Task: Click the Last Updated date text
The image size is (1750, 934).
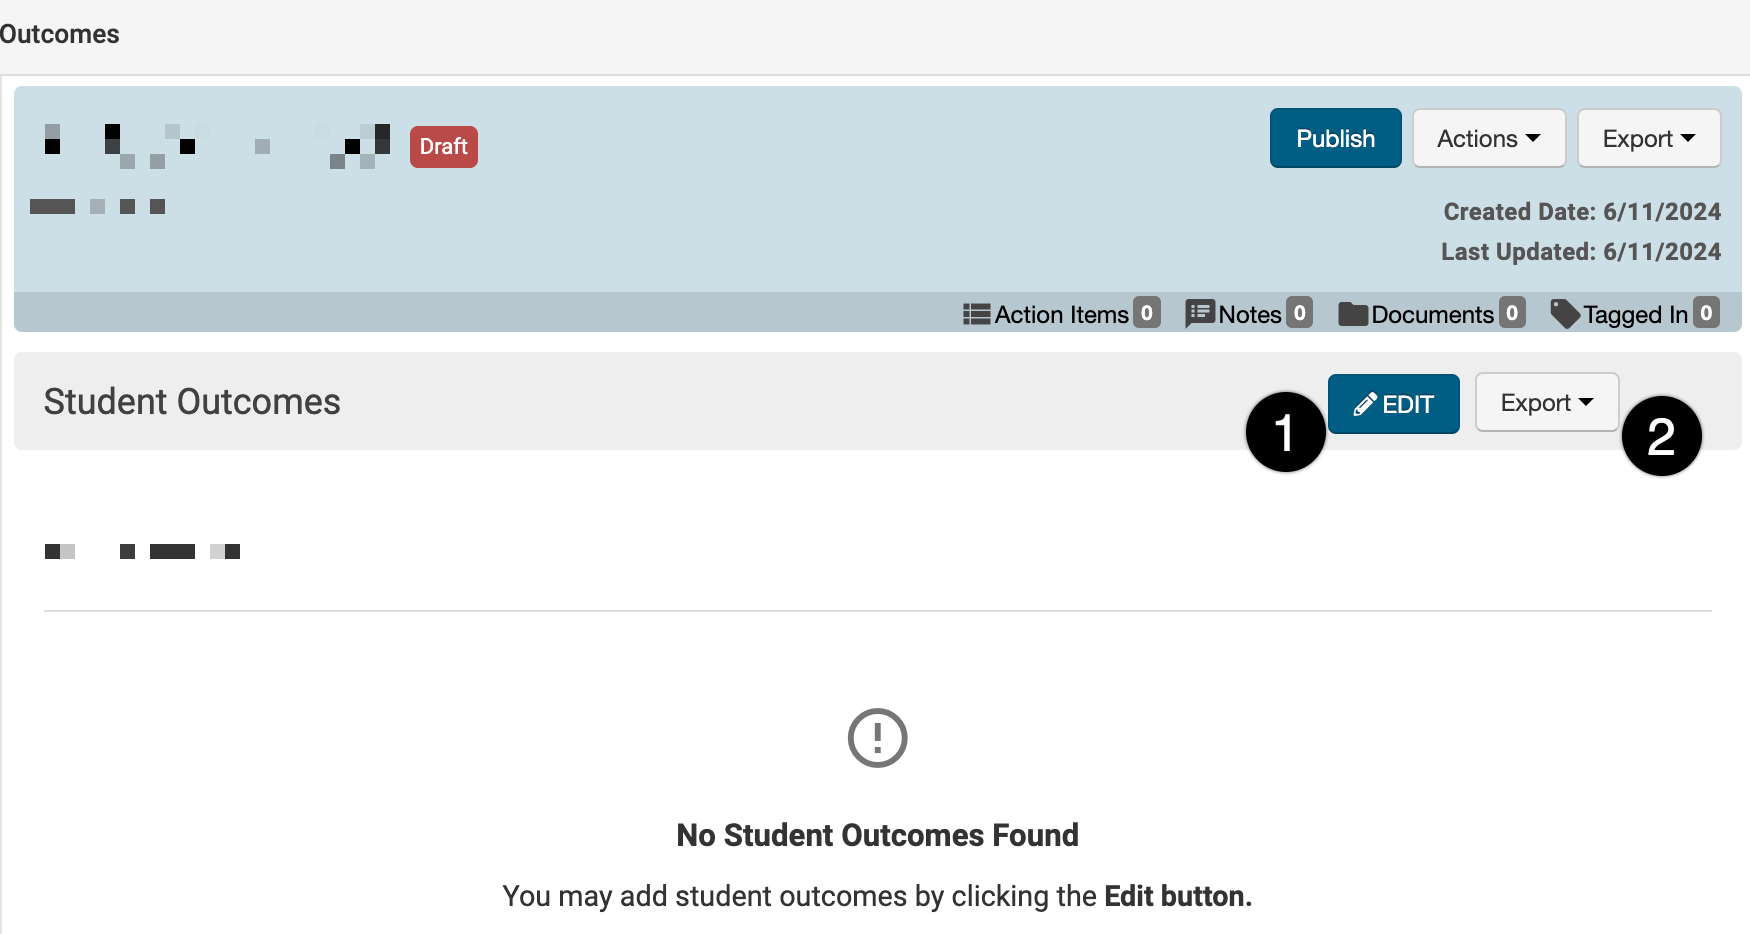Action: pos(1580,252)
